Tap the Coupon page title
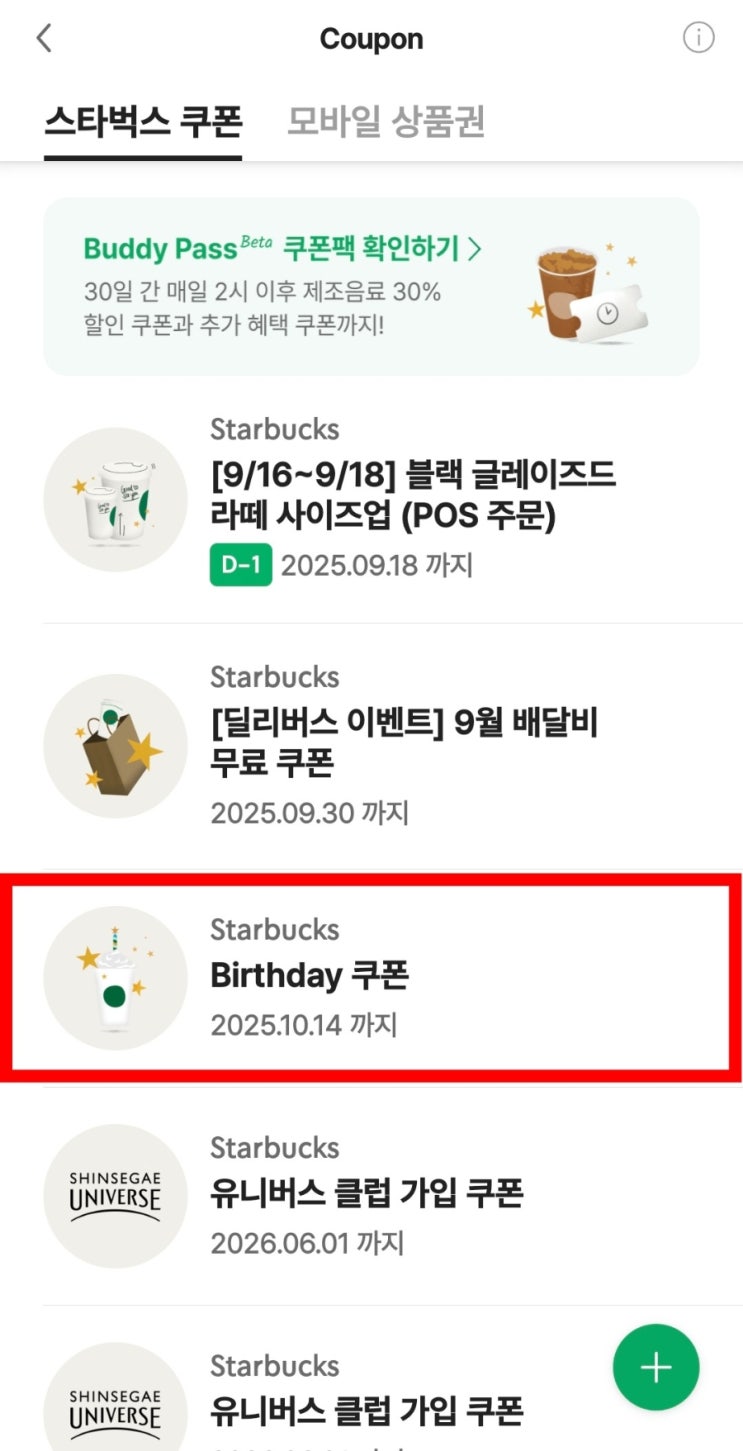 click(x=371, y=39)
